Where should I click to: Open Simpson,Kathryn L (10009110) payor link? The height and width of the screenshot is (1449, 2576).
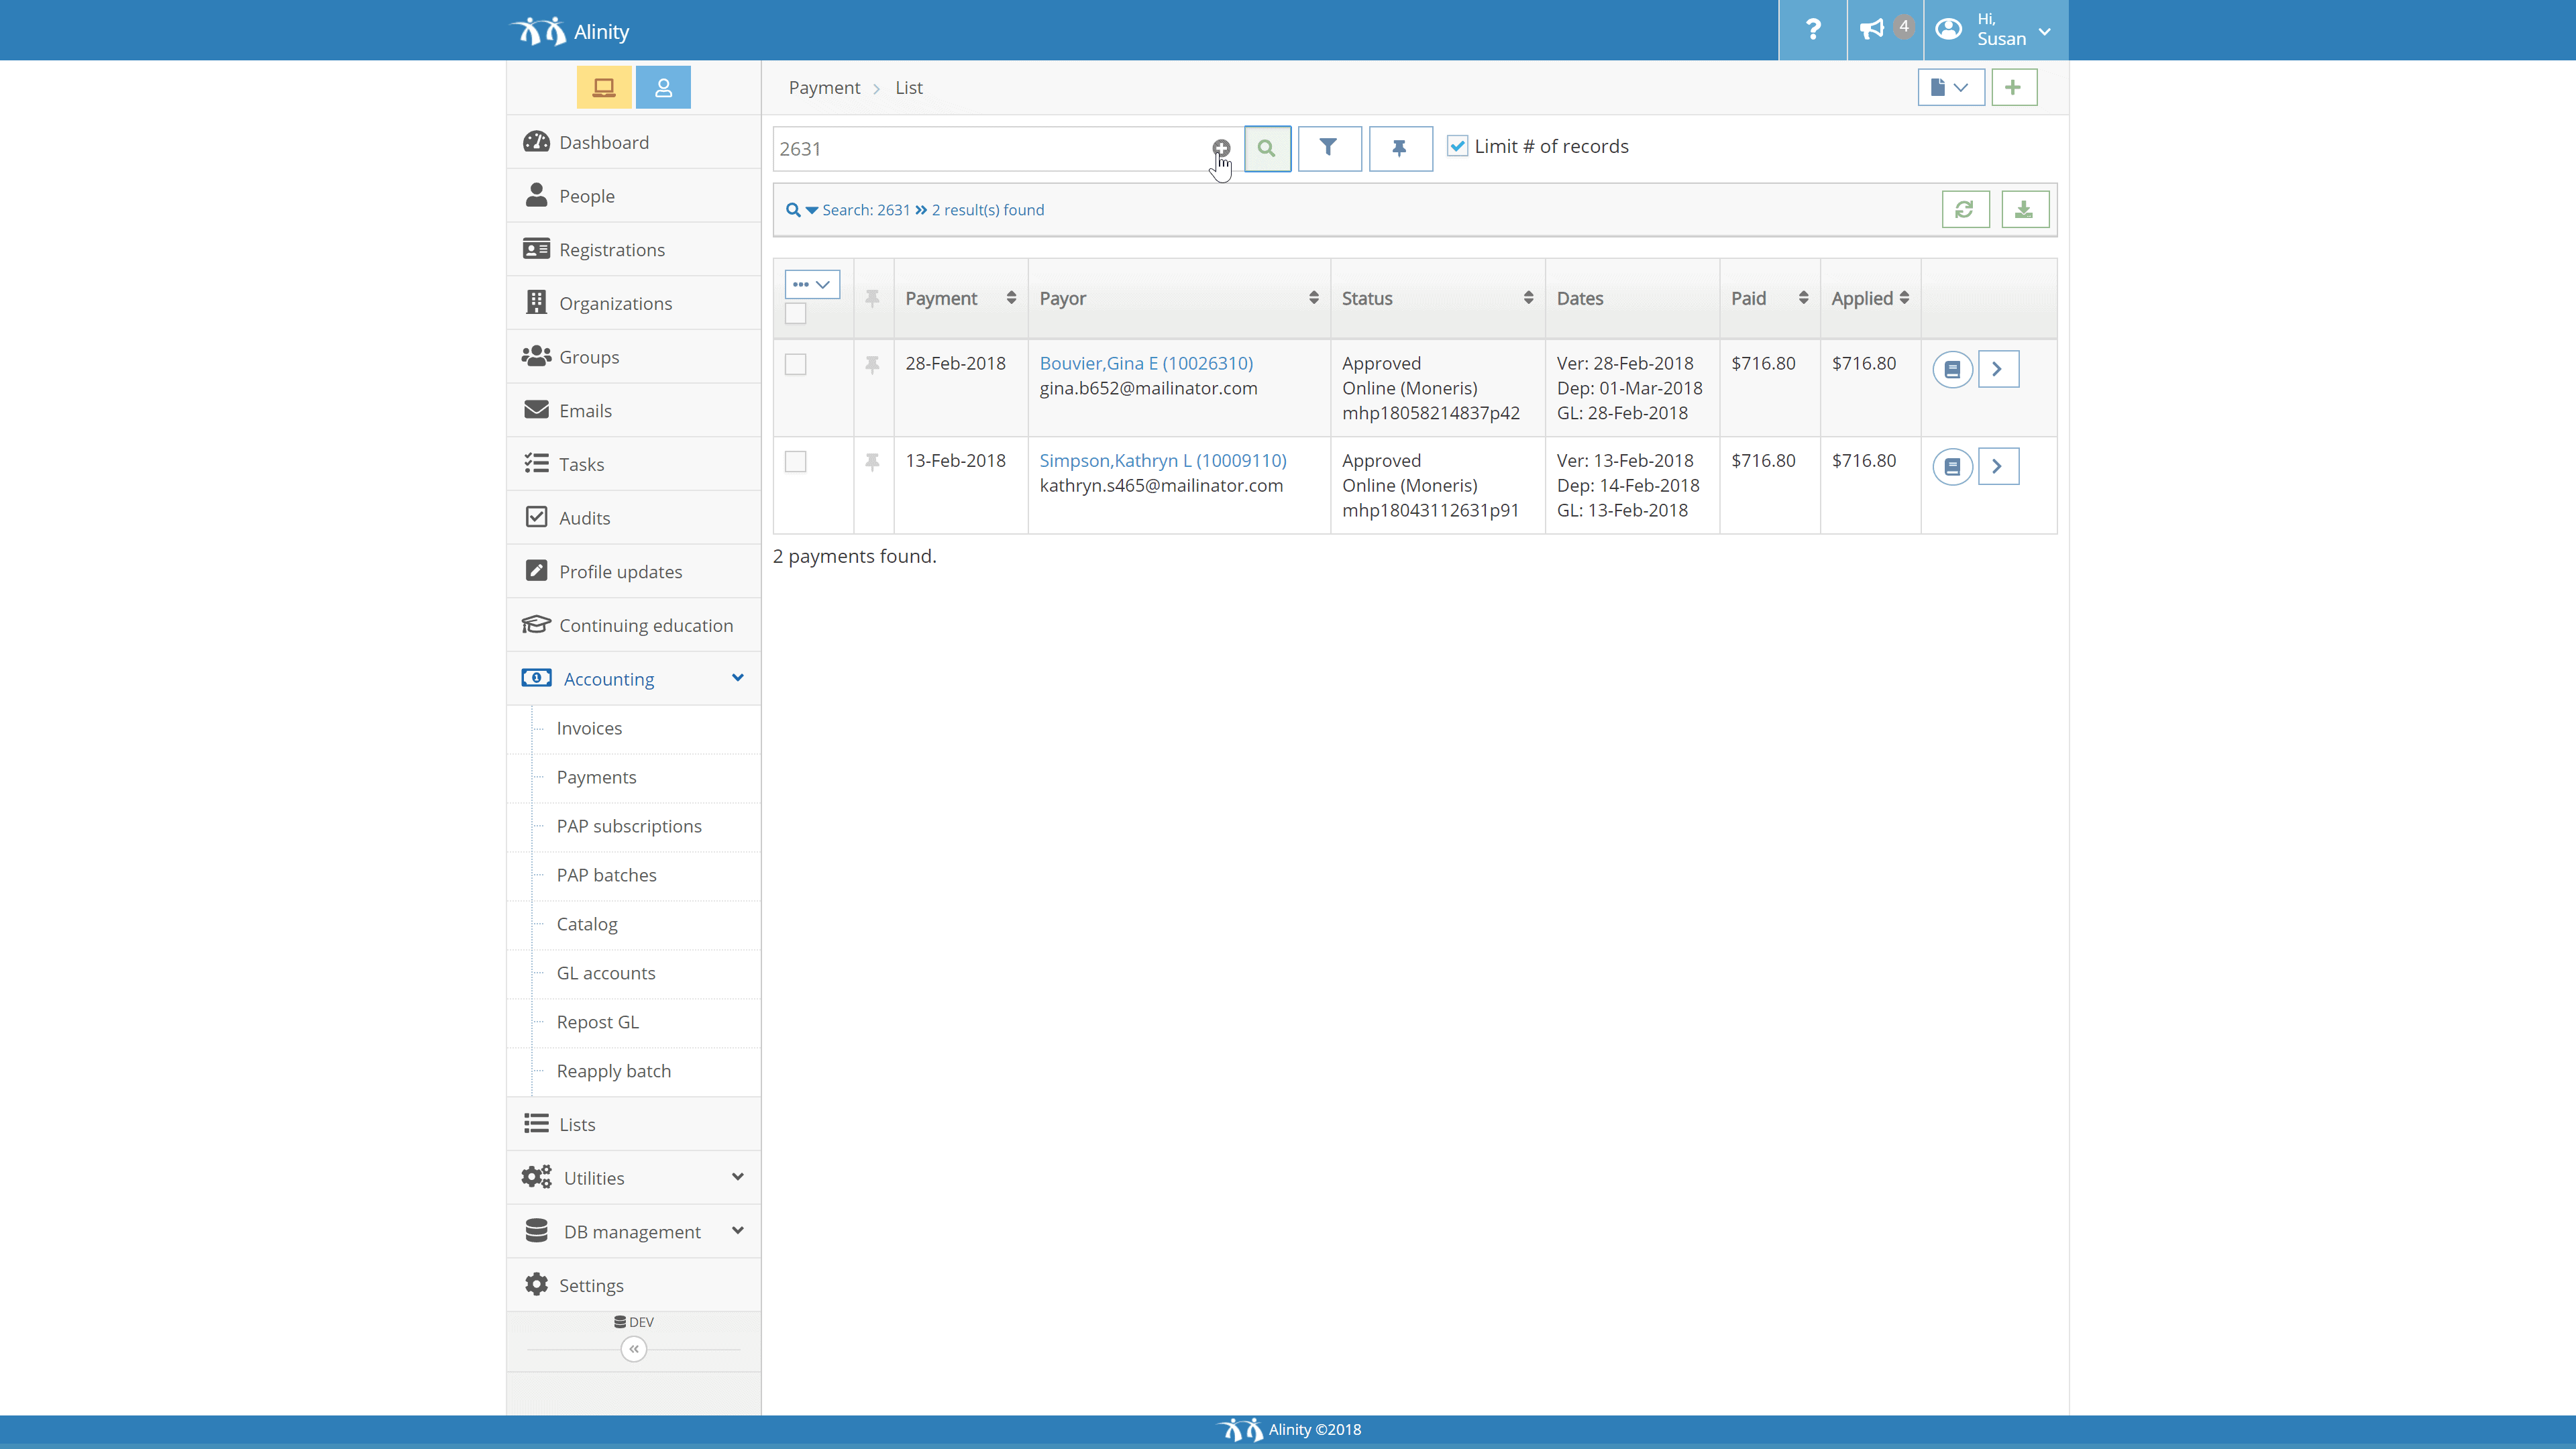point(1163,461)
